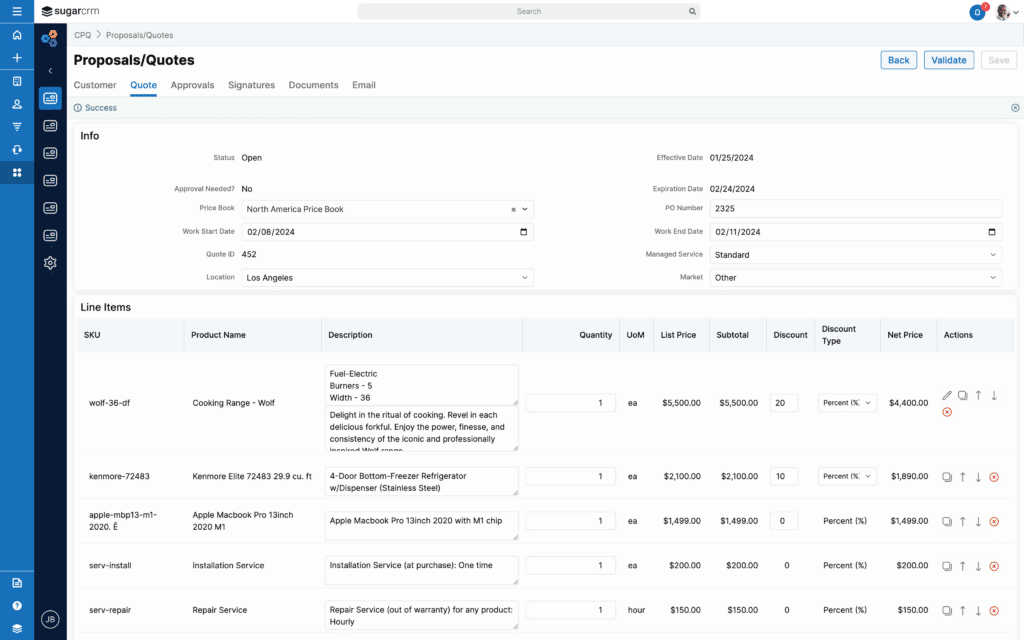The width and height of the screenshot is (1024, 640).
Task: Click the Repair Service description text box
Action: 421,615
